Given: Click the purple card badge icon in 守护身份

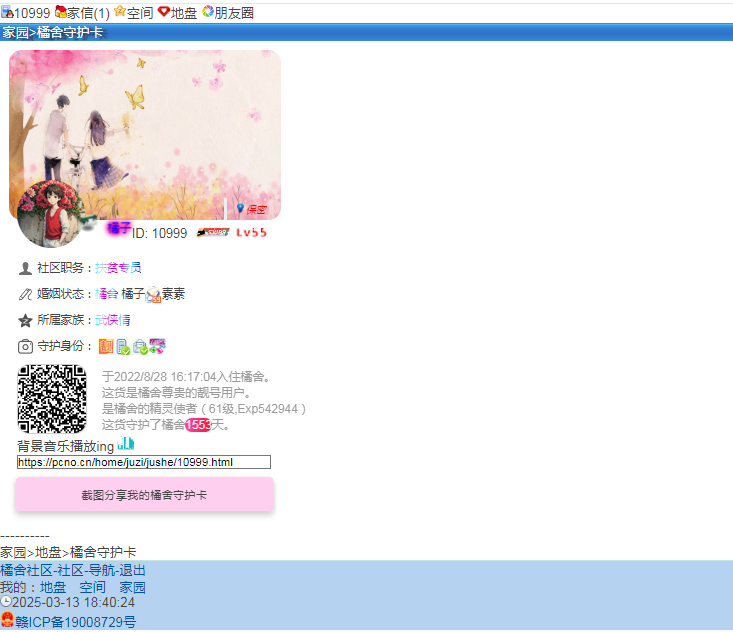Looking at the screenshot, I should coord(157,346).
